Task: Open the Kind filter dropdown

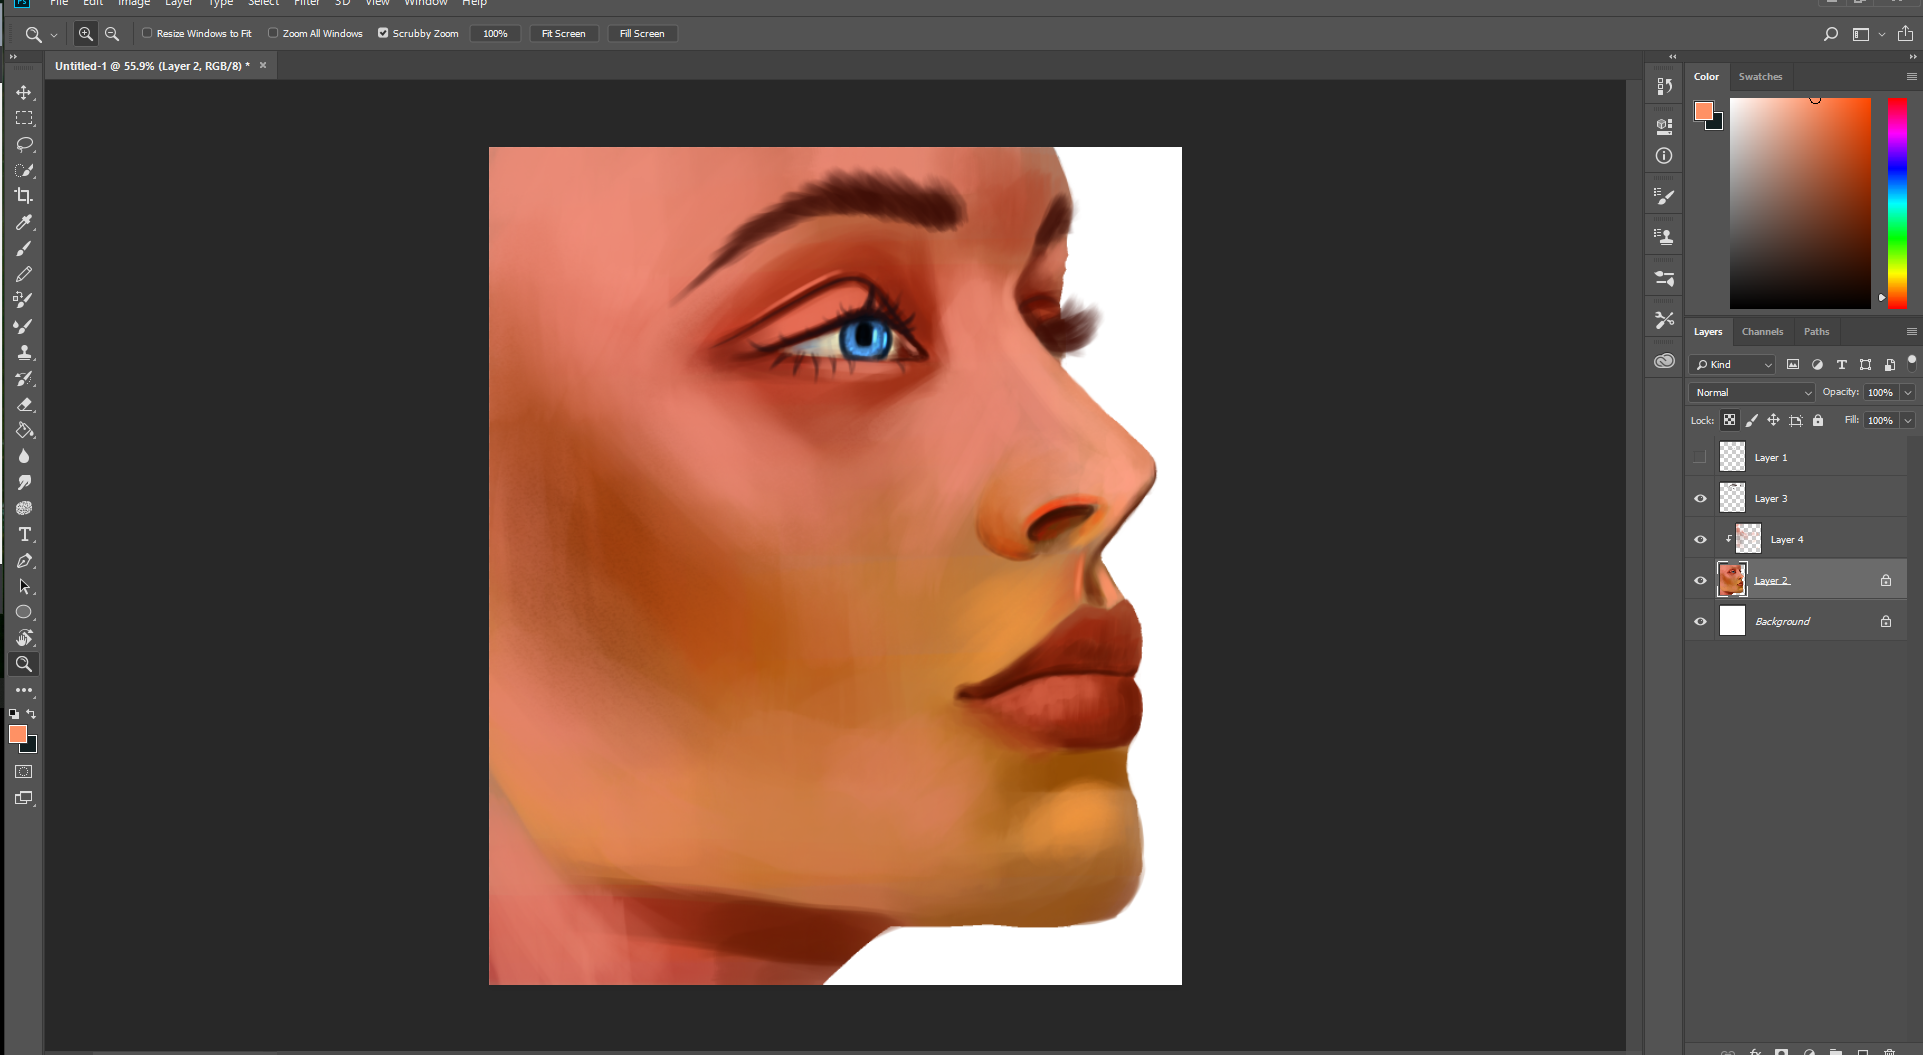Action: point(1732,364)
